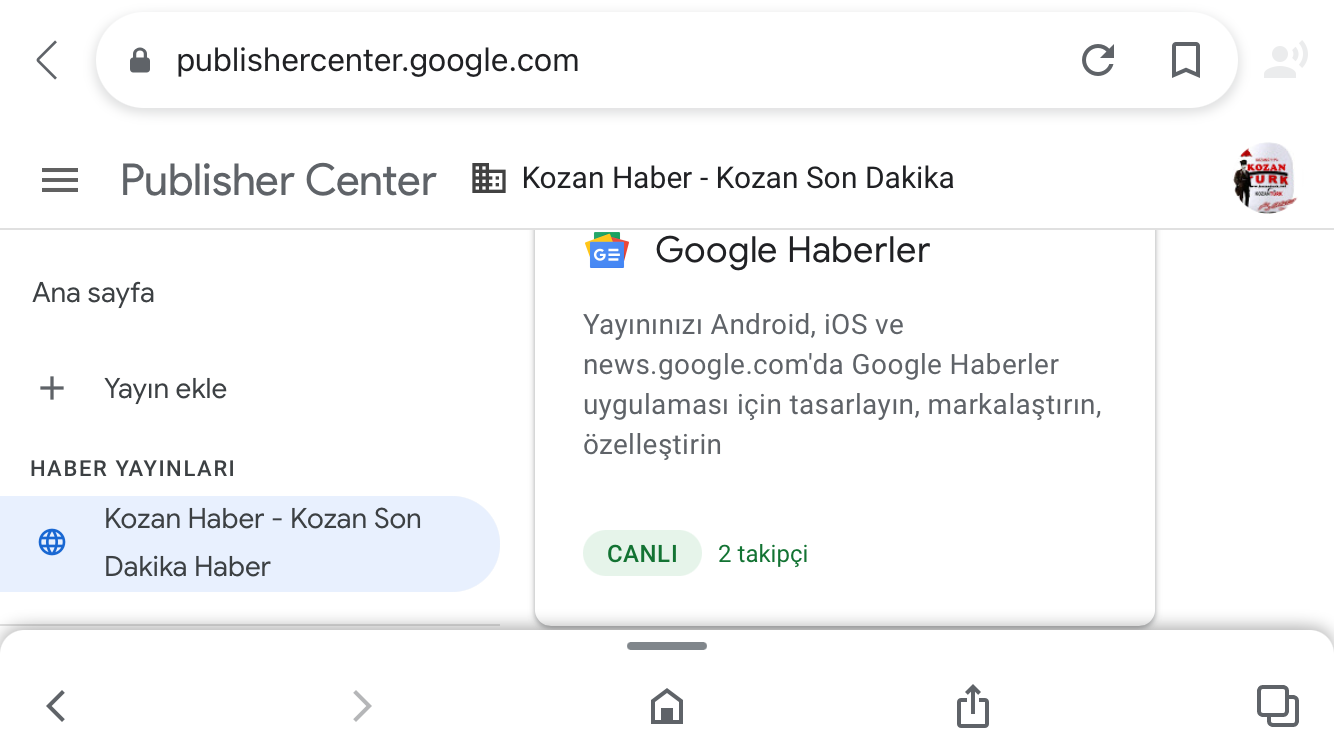1334x750 pixels.
Task: Click the CANLI status badge
Action: point(642,553)
